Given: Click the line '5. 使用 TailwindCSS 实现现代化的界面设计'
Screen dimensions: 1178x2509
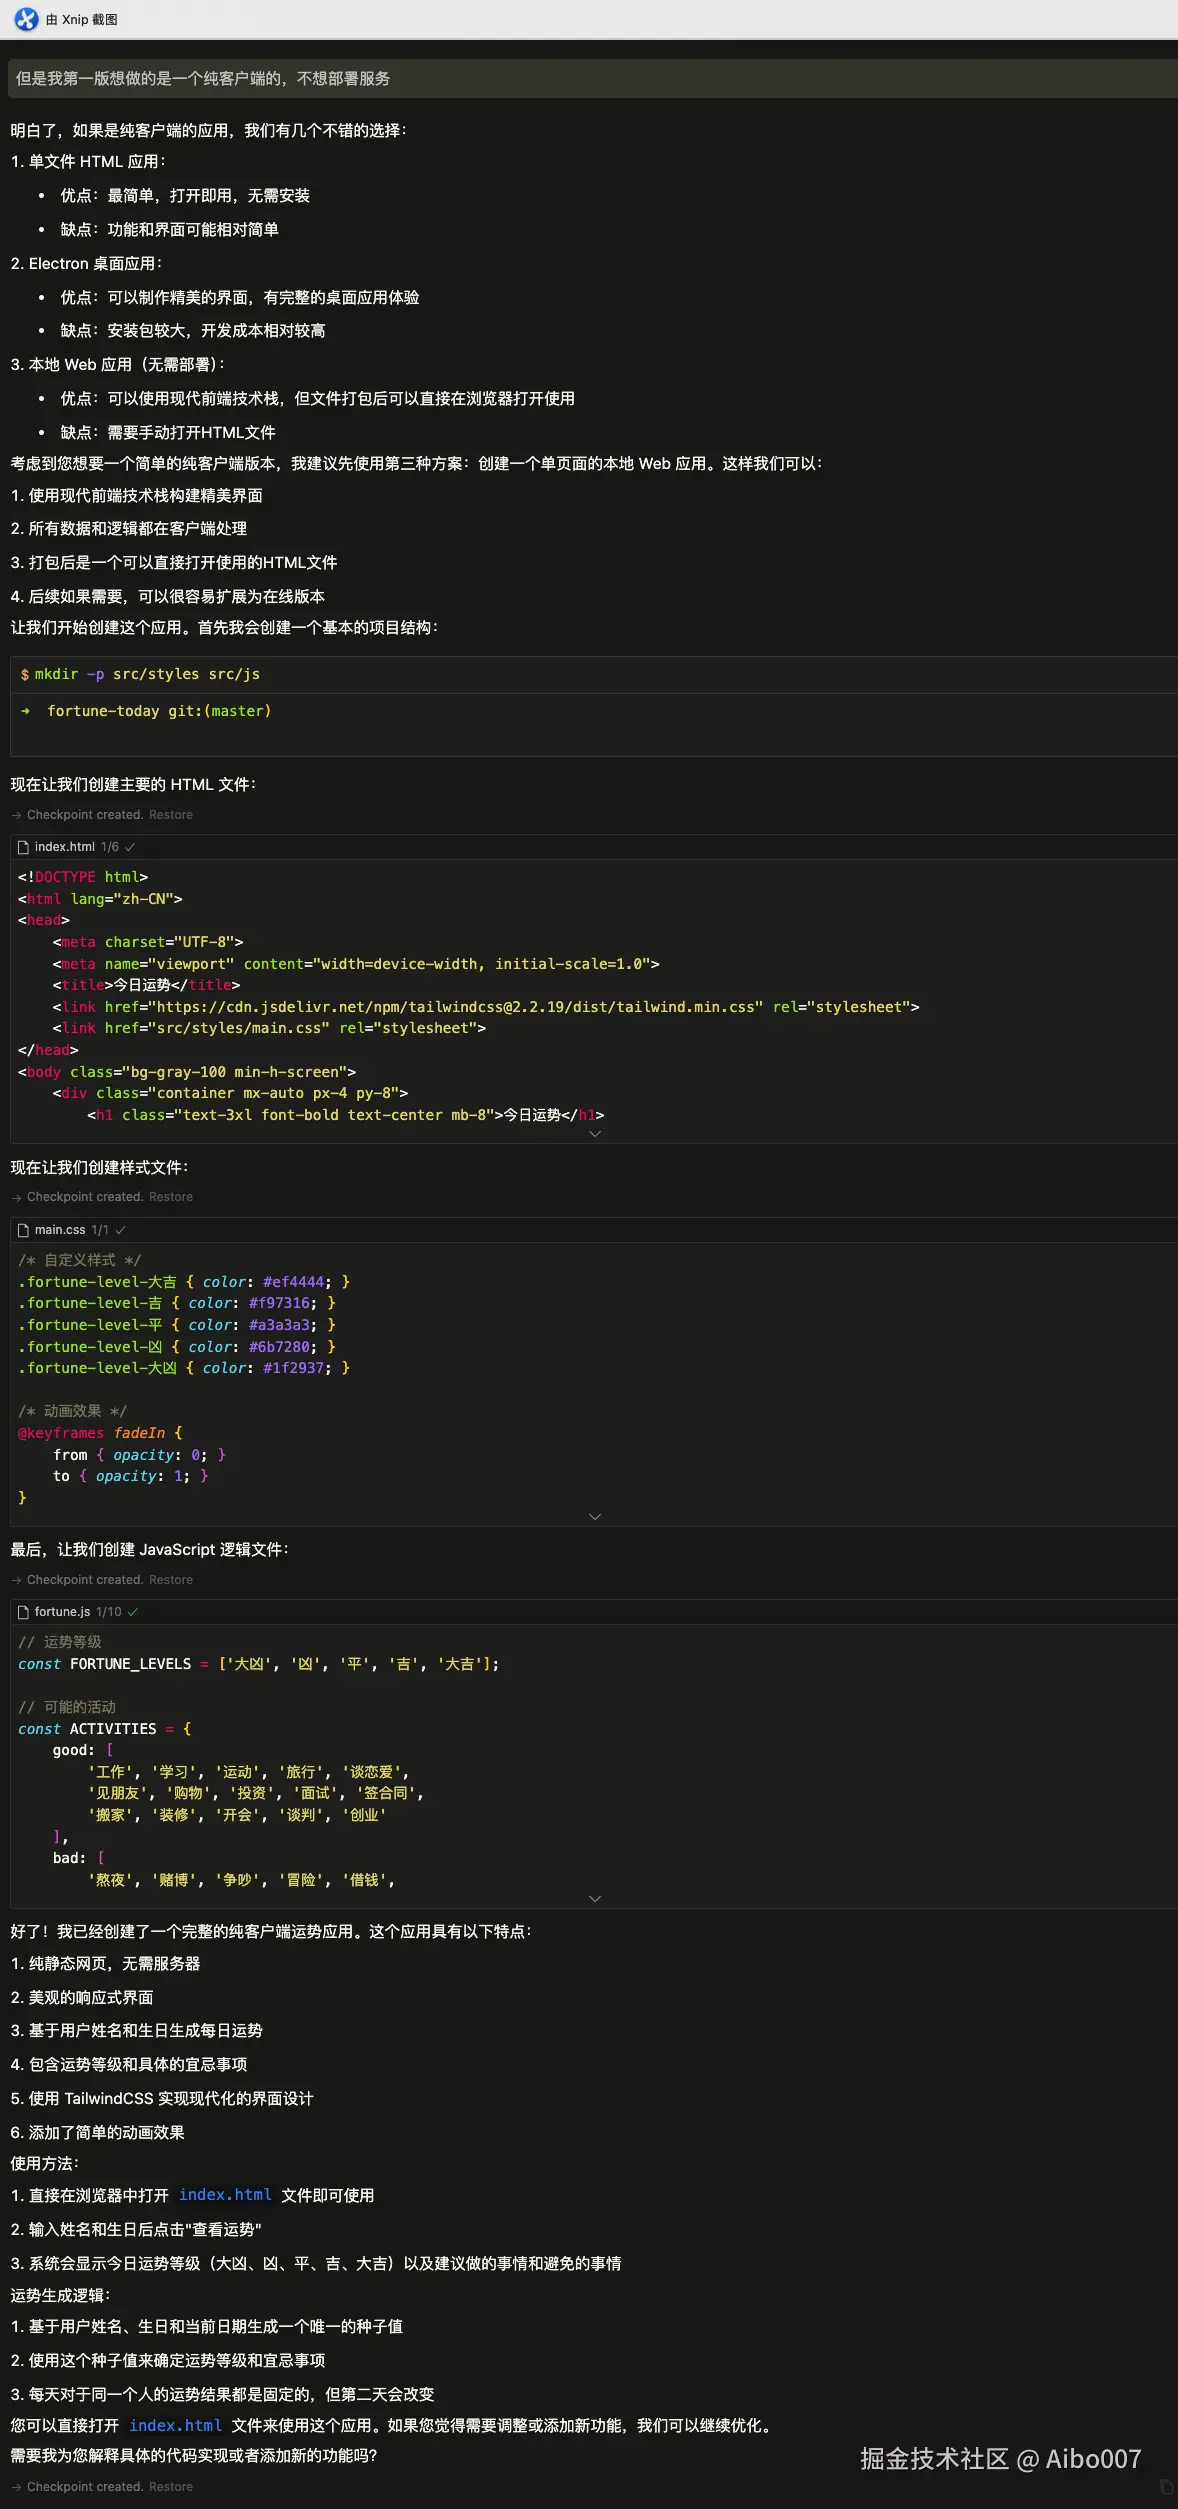Looking at the screenshot, I should pos(162,2099).
